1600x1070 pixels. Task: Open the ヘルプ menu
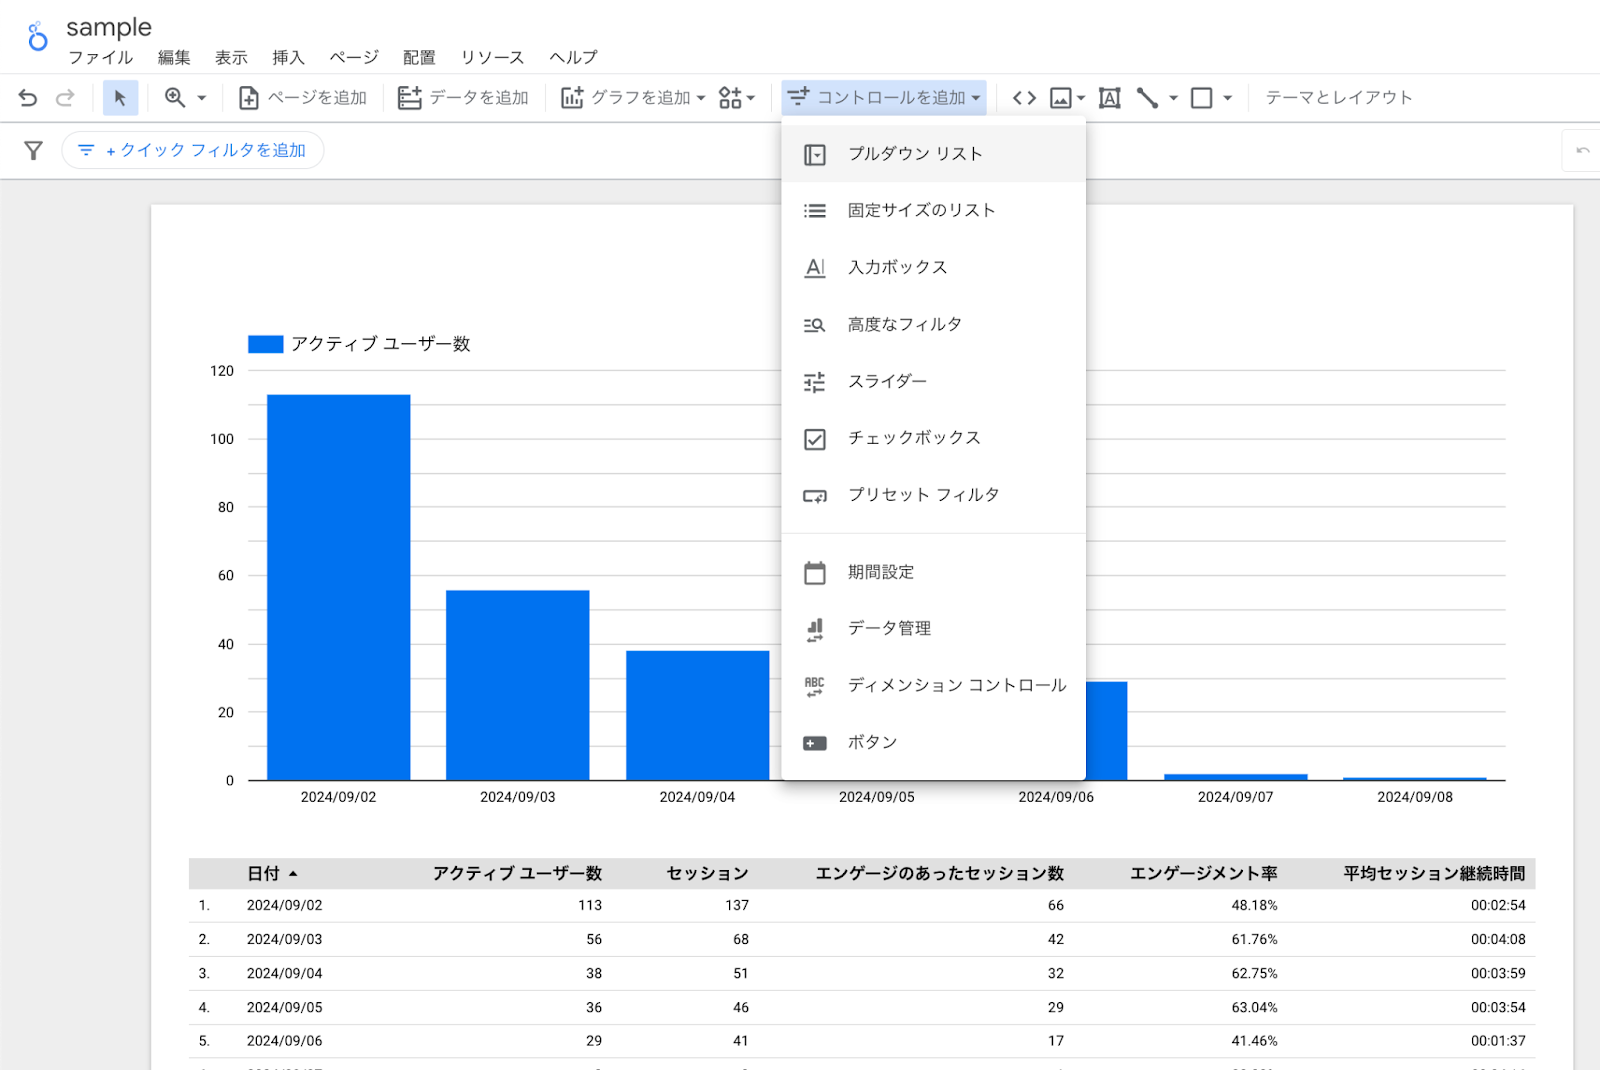pyautogui.click(x=573, y=58)
